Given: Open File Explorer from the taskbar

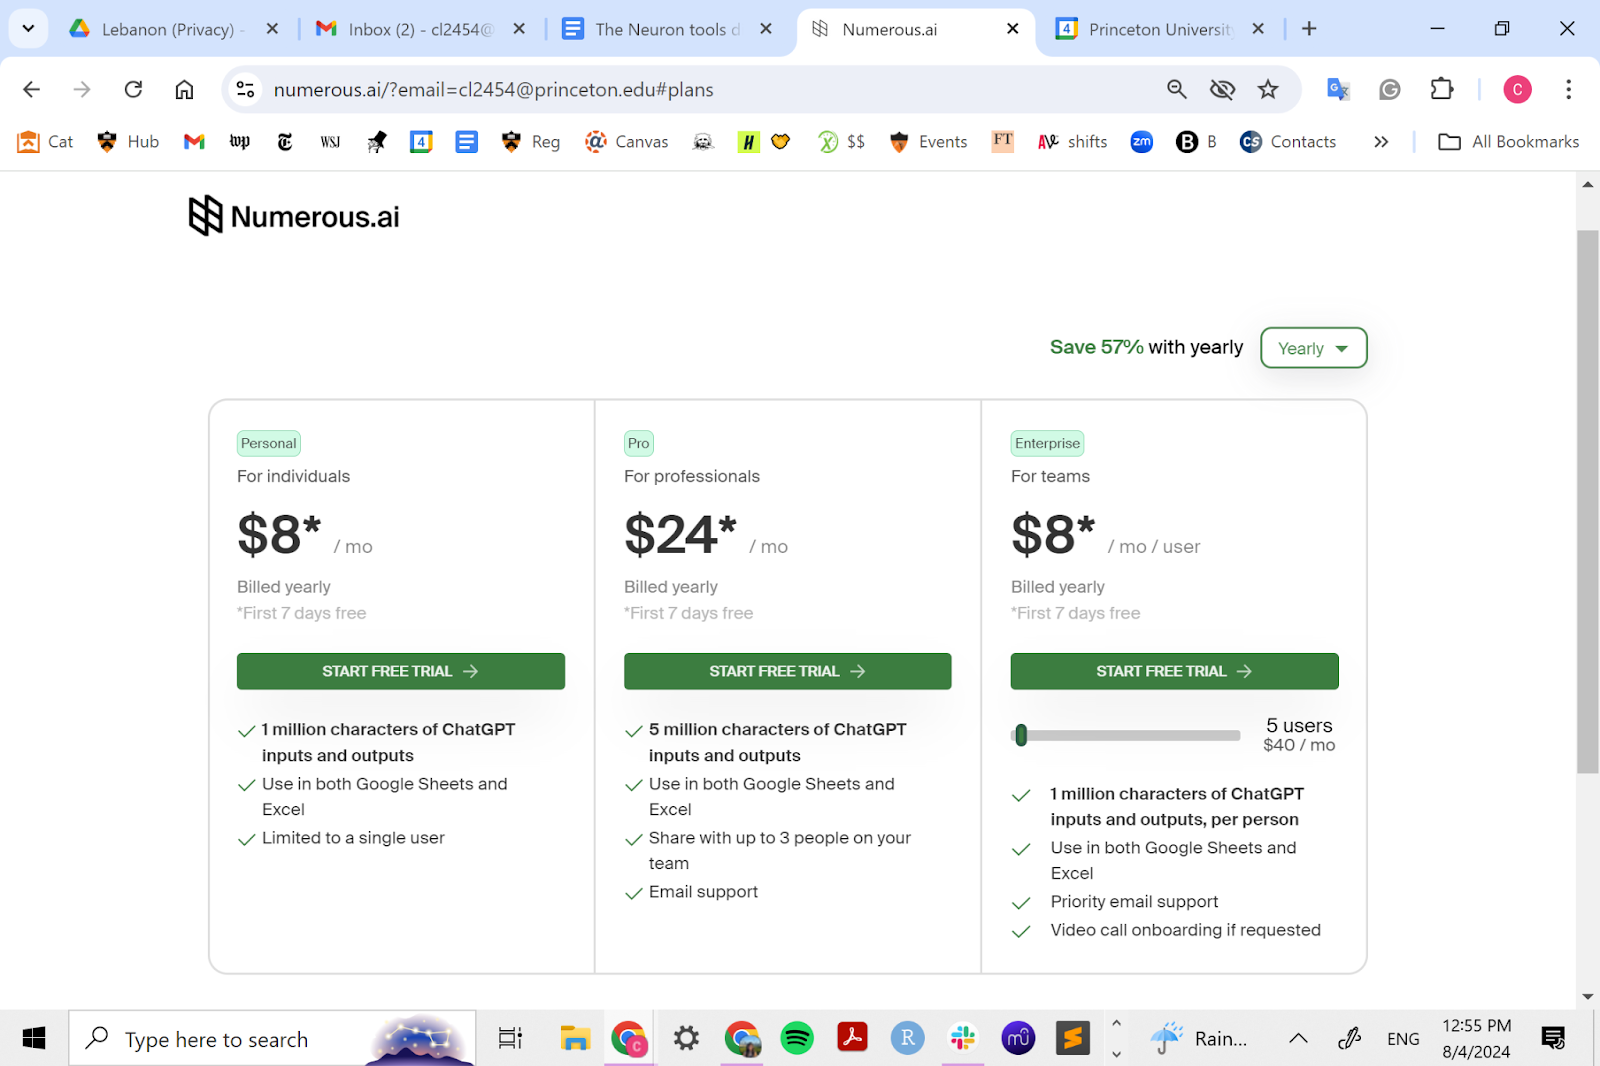Looking at the screenshot, I should pos(575,1039).
